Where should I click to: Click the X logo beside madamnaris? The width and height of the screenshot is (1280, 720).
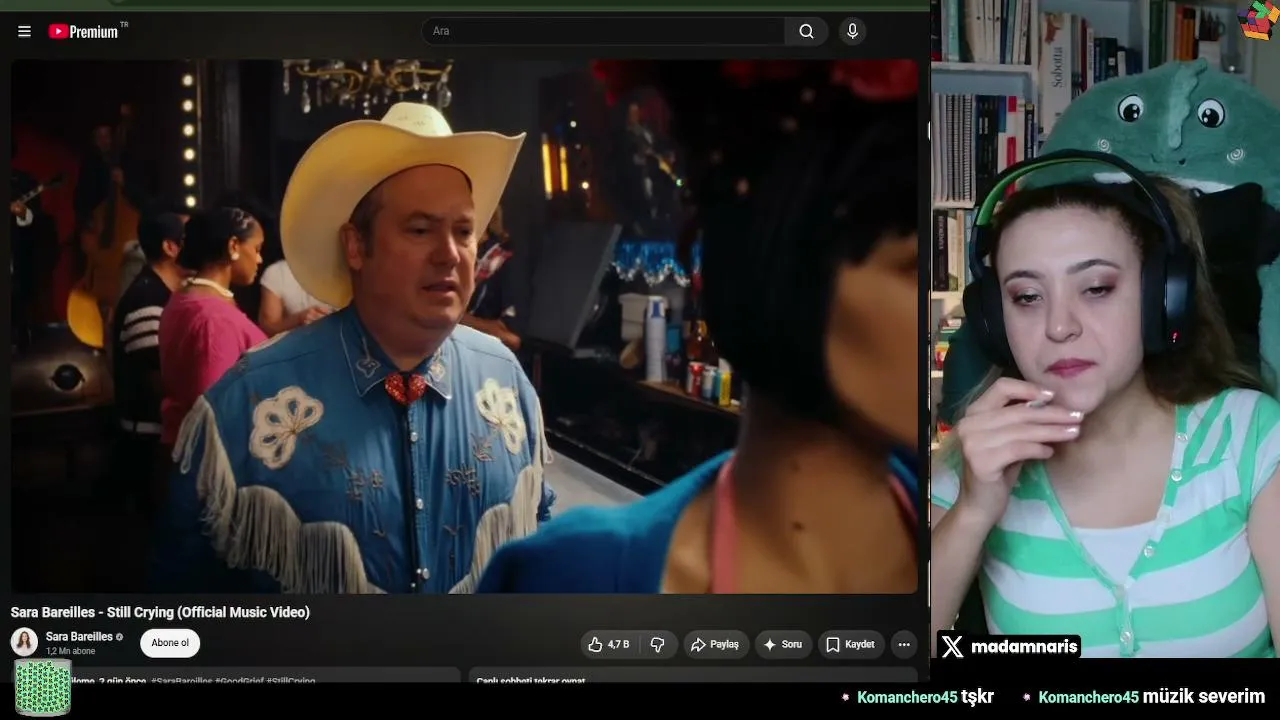tap(952, 647)
